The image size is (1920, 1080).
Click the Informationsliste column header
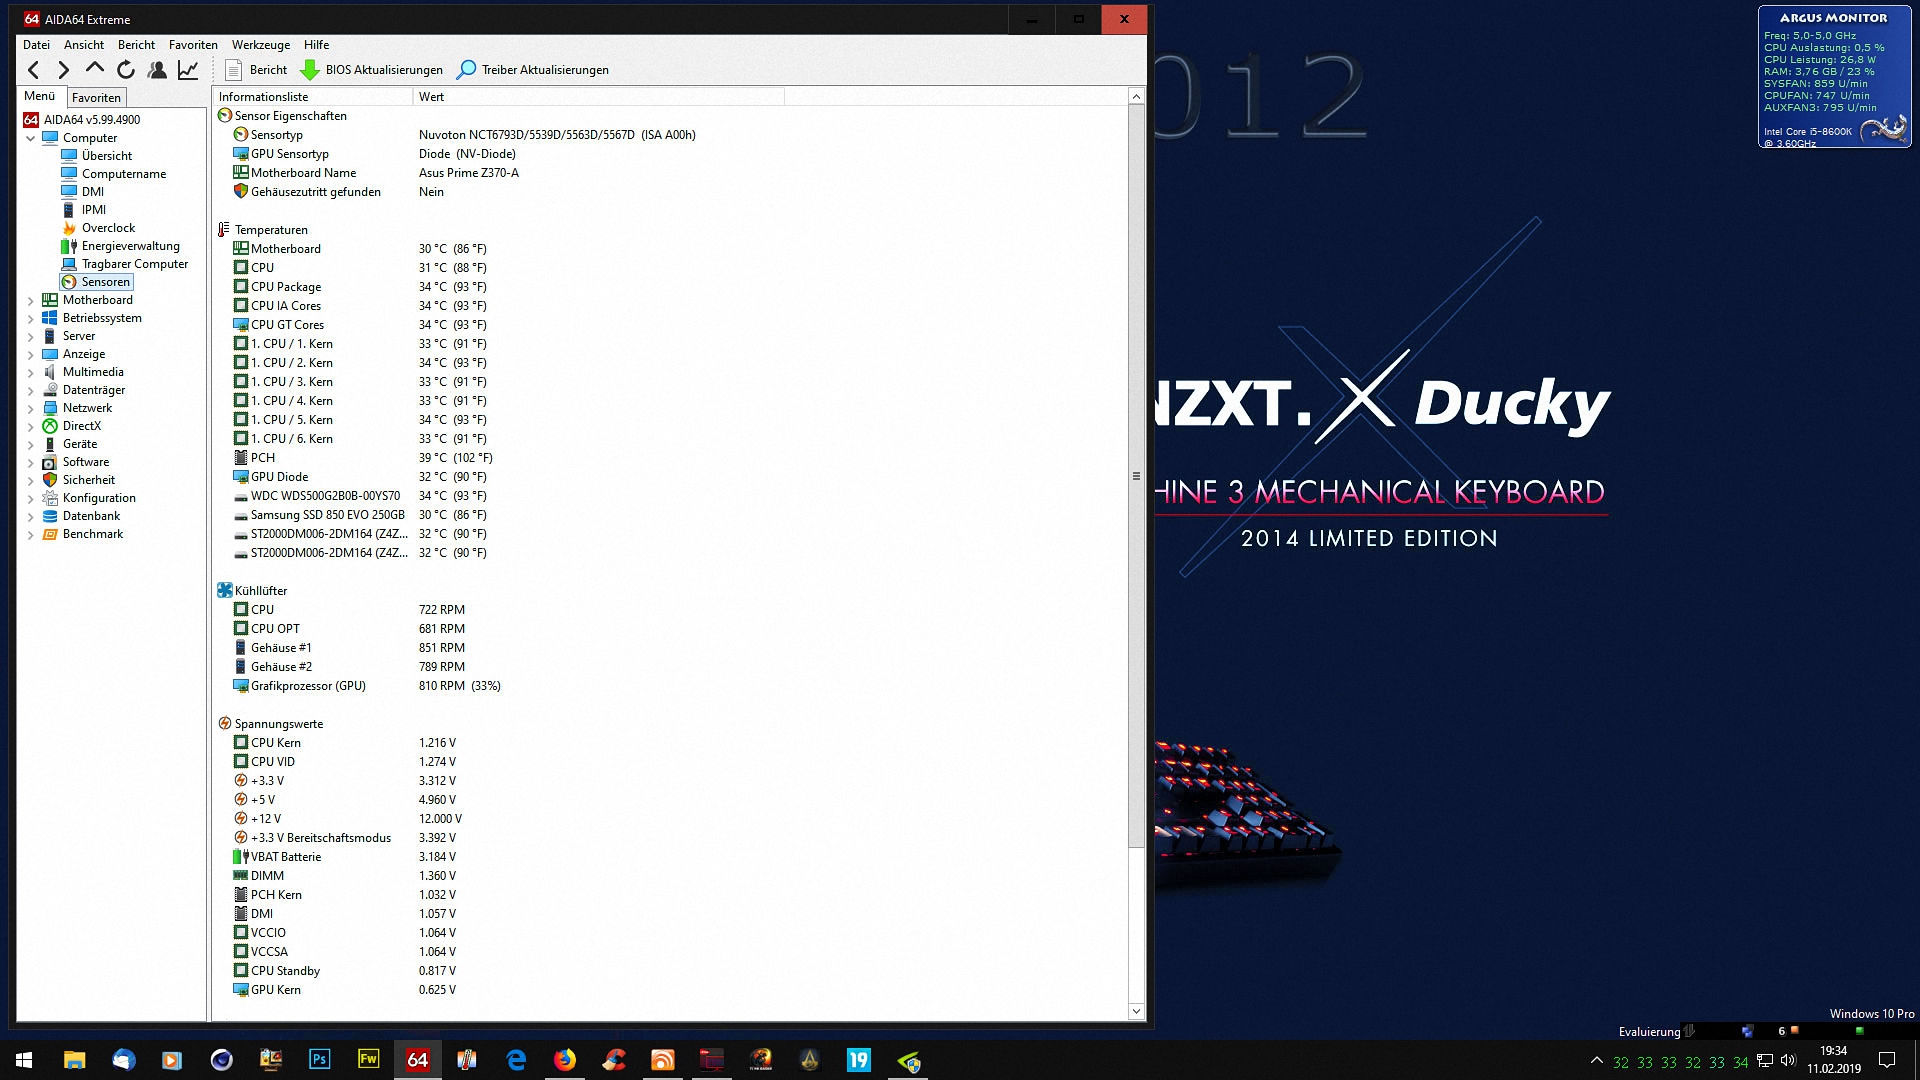tap(313, 97)
